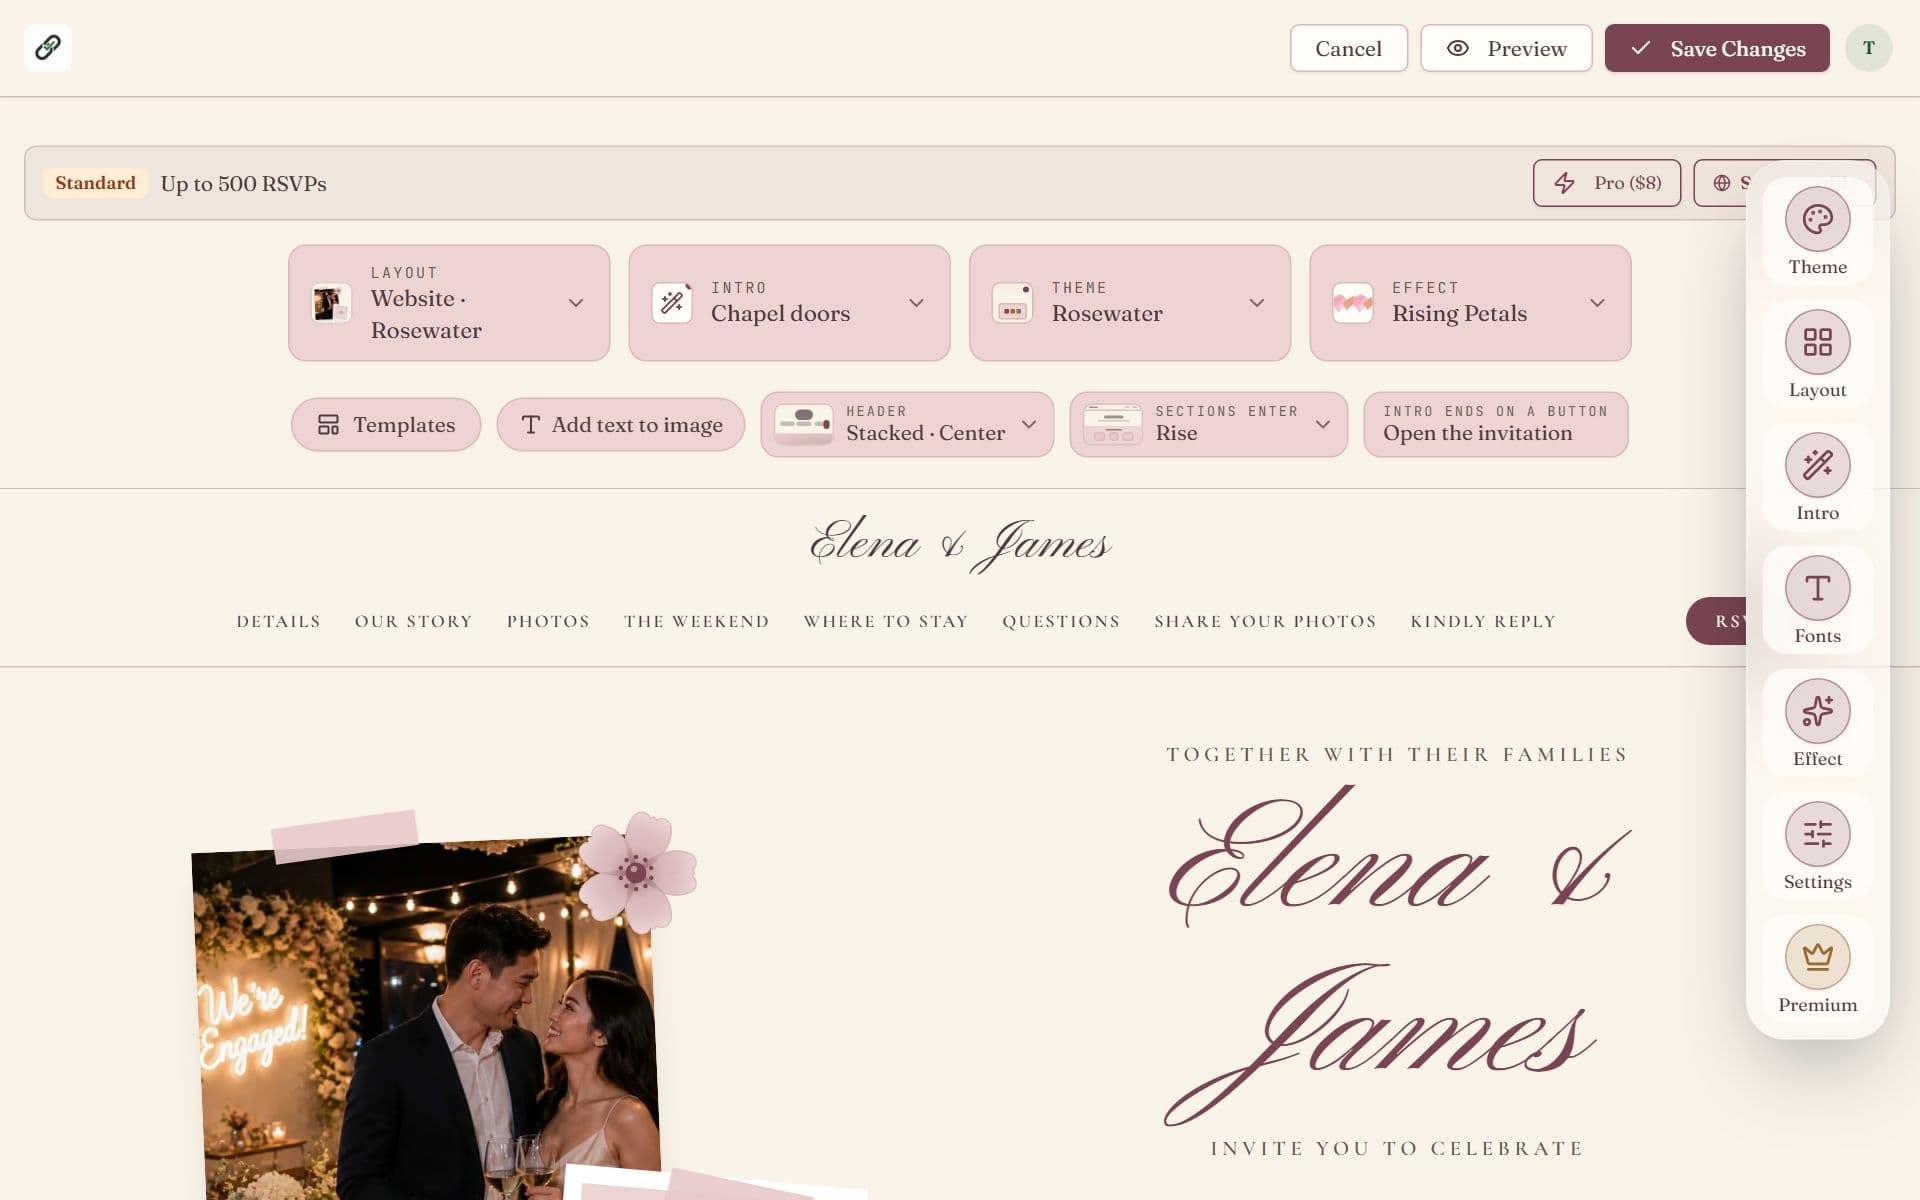Click the Sections Enter preview icon
Image resolution: width=1920 pixels, height=1200 pixels.
click(1113, 424)
